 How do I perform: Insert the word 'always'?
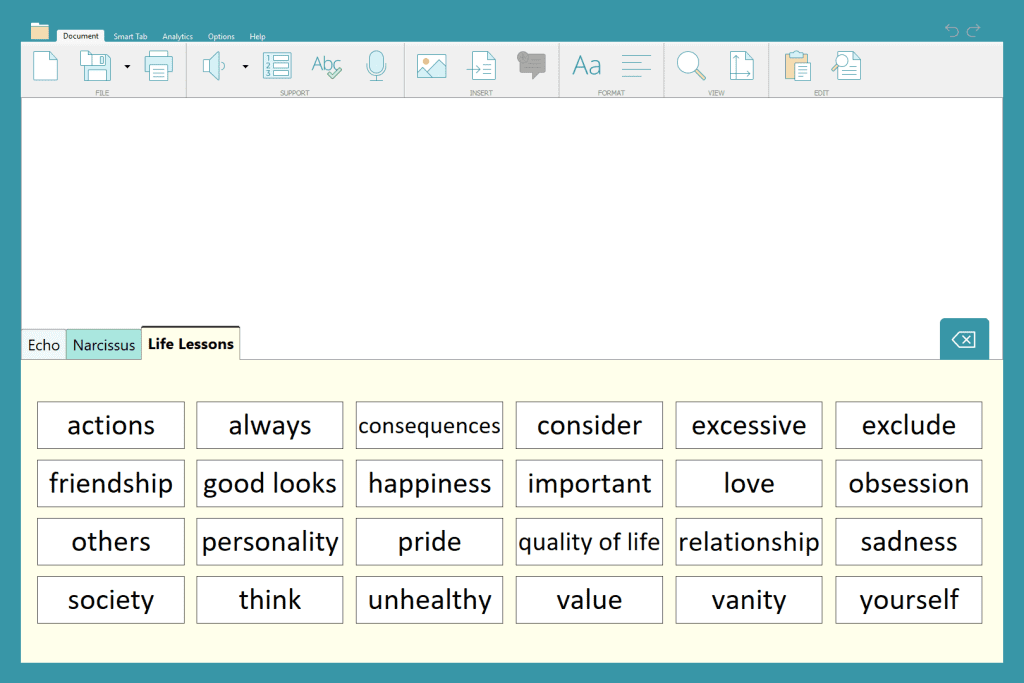(270, 425)
